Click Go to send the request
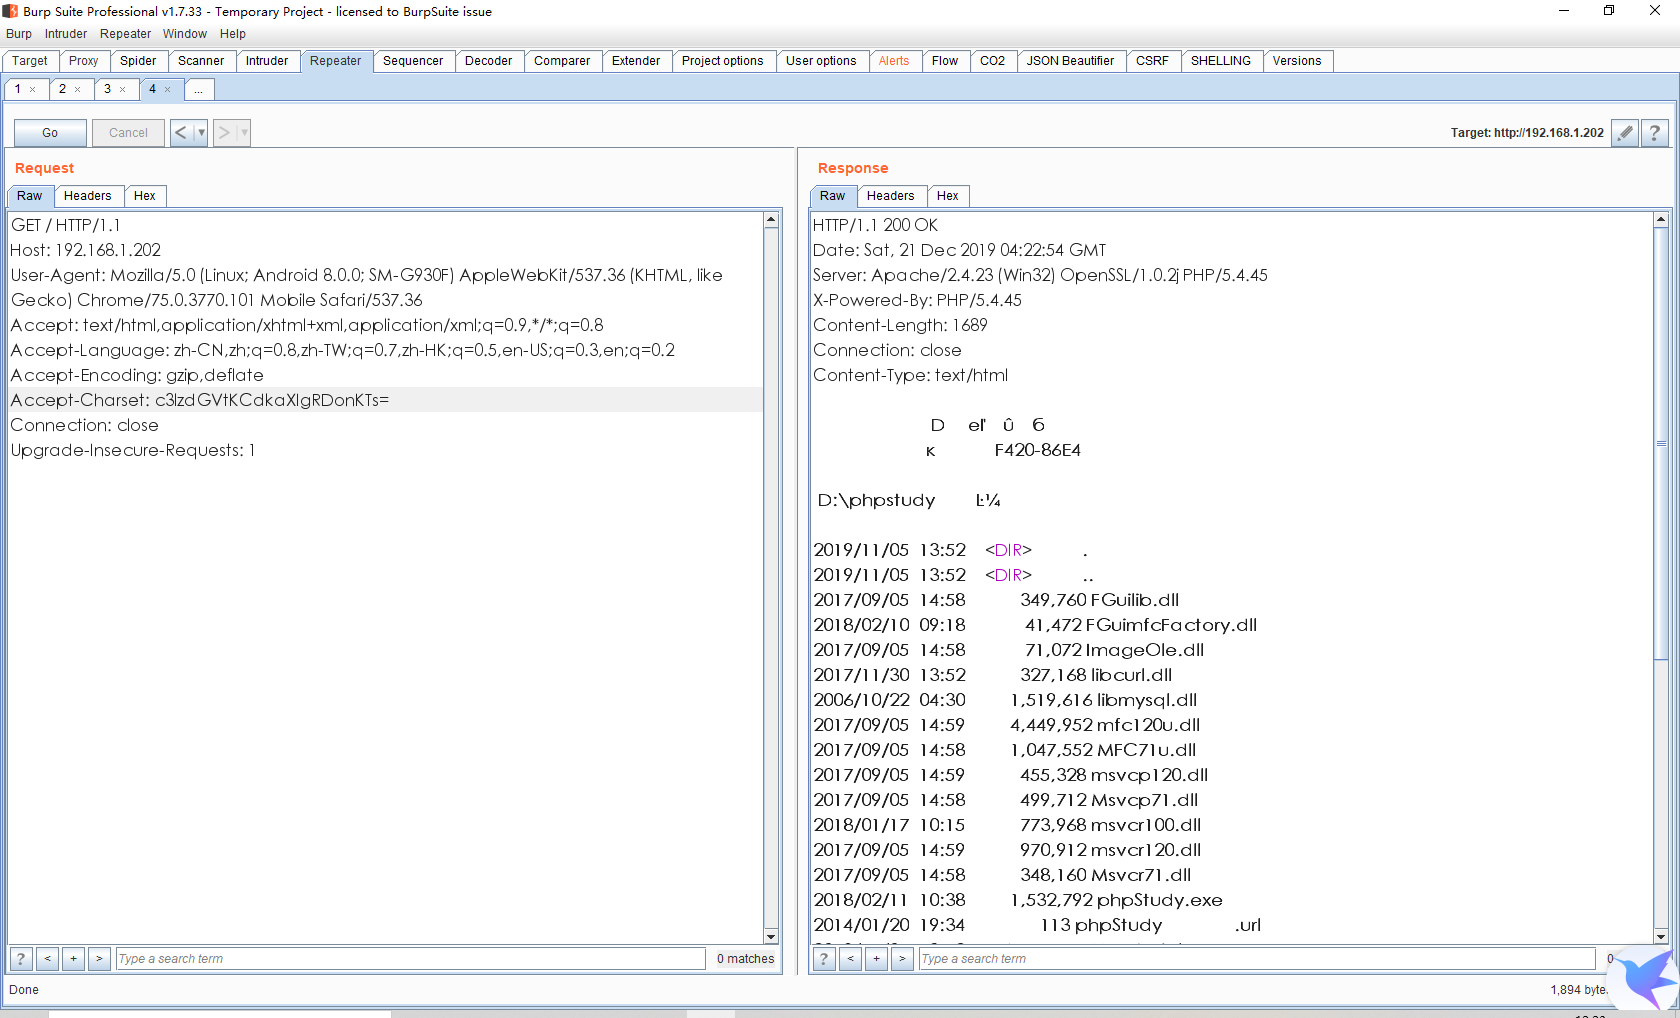 (x=50, y=133)
